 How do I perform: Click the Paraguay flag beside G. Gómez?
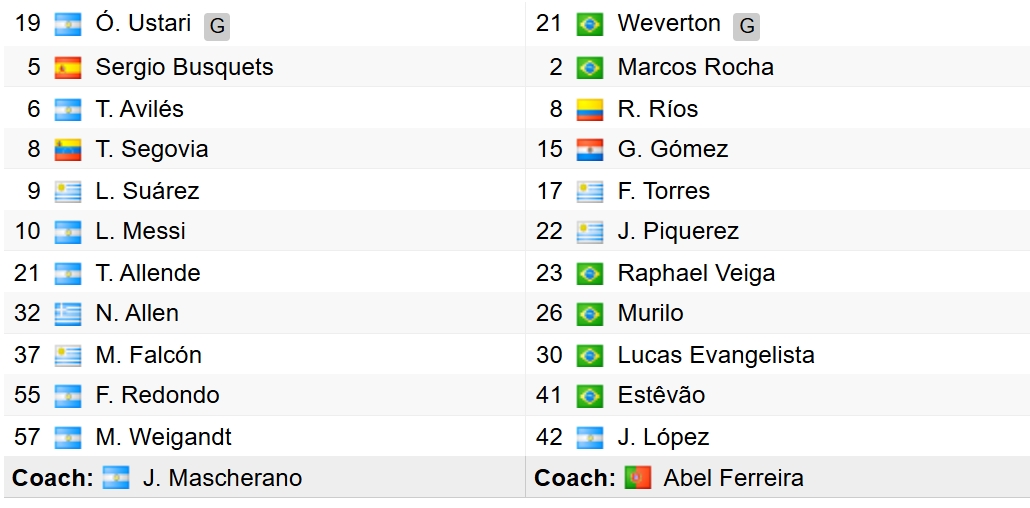pos(590,150)
